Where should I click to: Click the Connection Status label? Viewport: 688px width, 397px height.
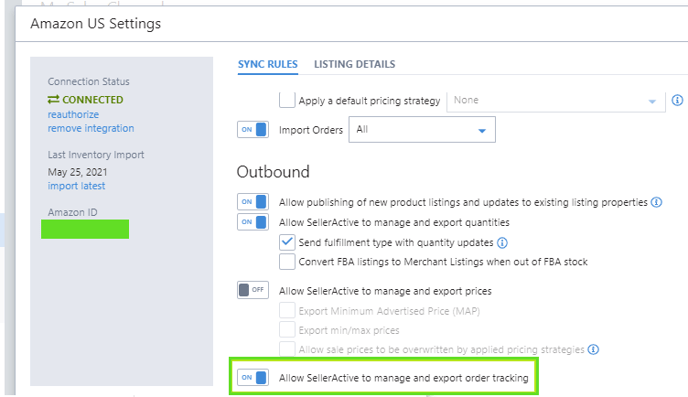89,82
